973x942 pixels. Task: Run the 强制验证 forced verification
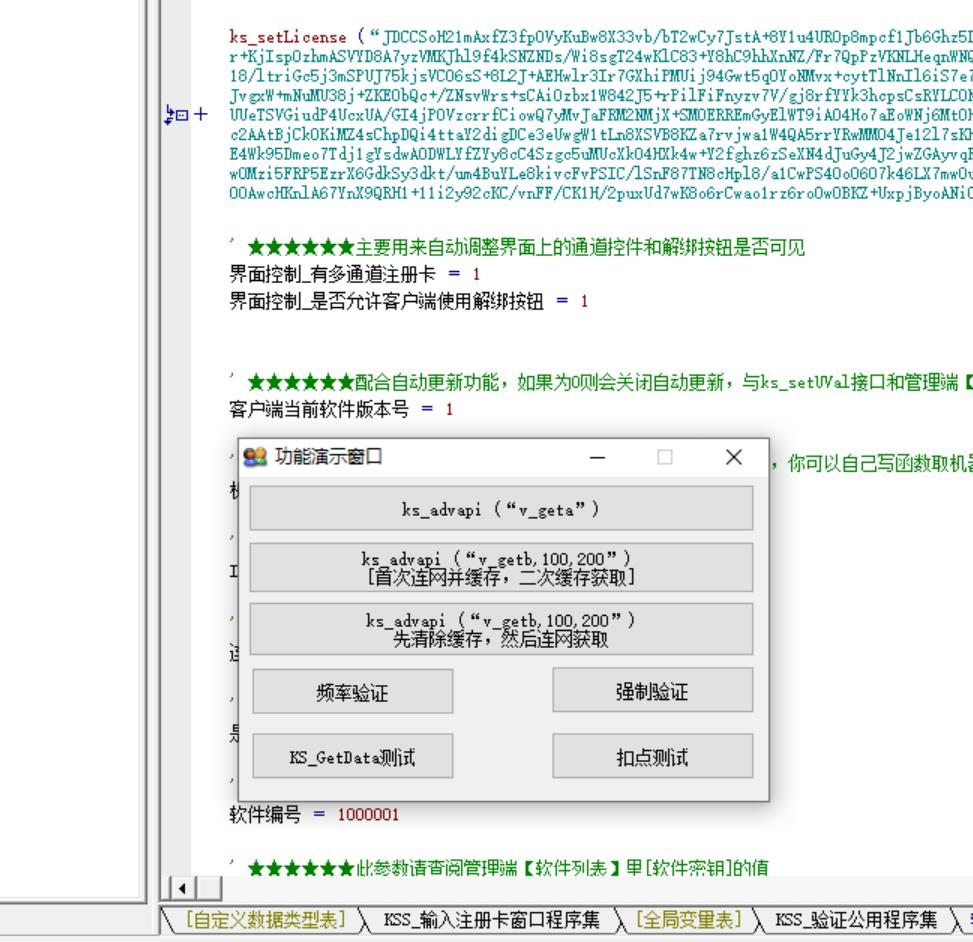652,691
